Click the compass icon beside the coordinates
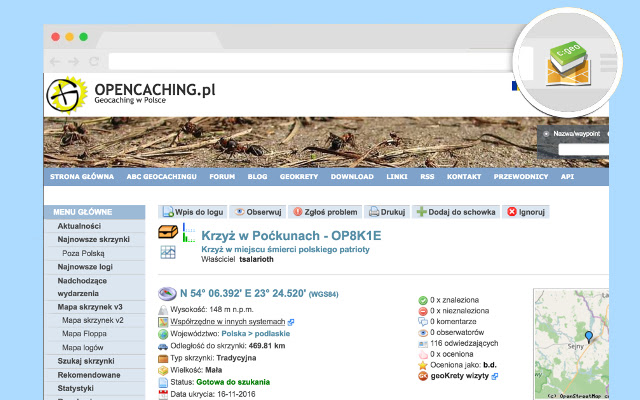Viewport: 640px width, 400px height. click(x=167, y=293)
